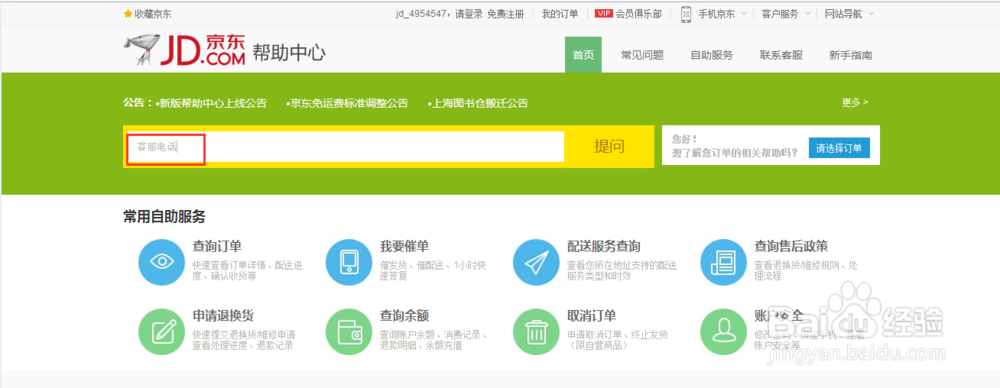1000x388 pixels.
Task: Open the 我的订单 link
Action: pyautogui.click(x=560, y=14)
